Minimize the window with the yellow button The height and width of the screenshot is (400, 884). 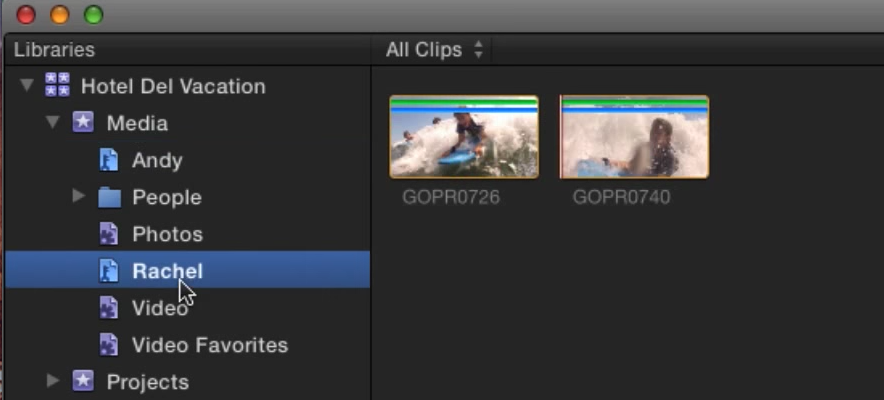pyautogui.click(x=60, y=15)
